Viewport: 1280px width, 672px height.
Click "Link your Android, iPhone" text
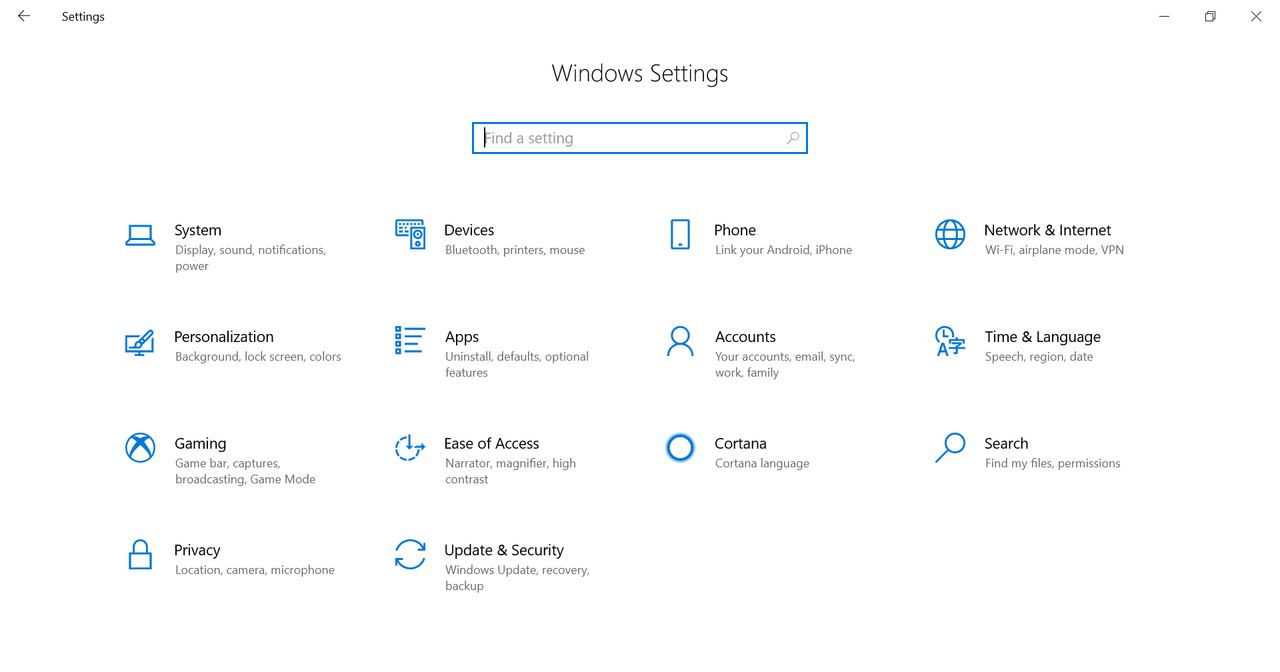[x=783, y=250]
